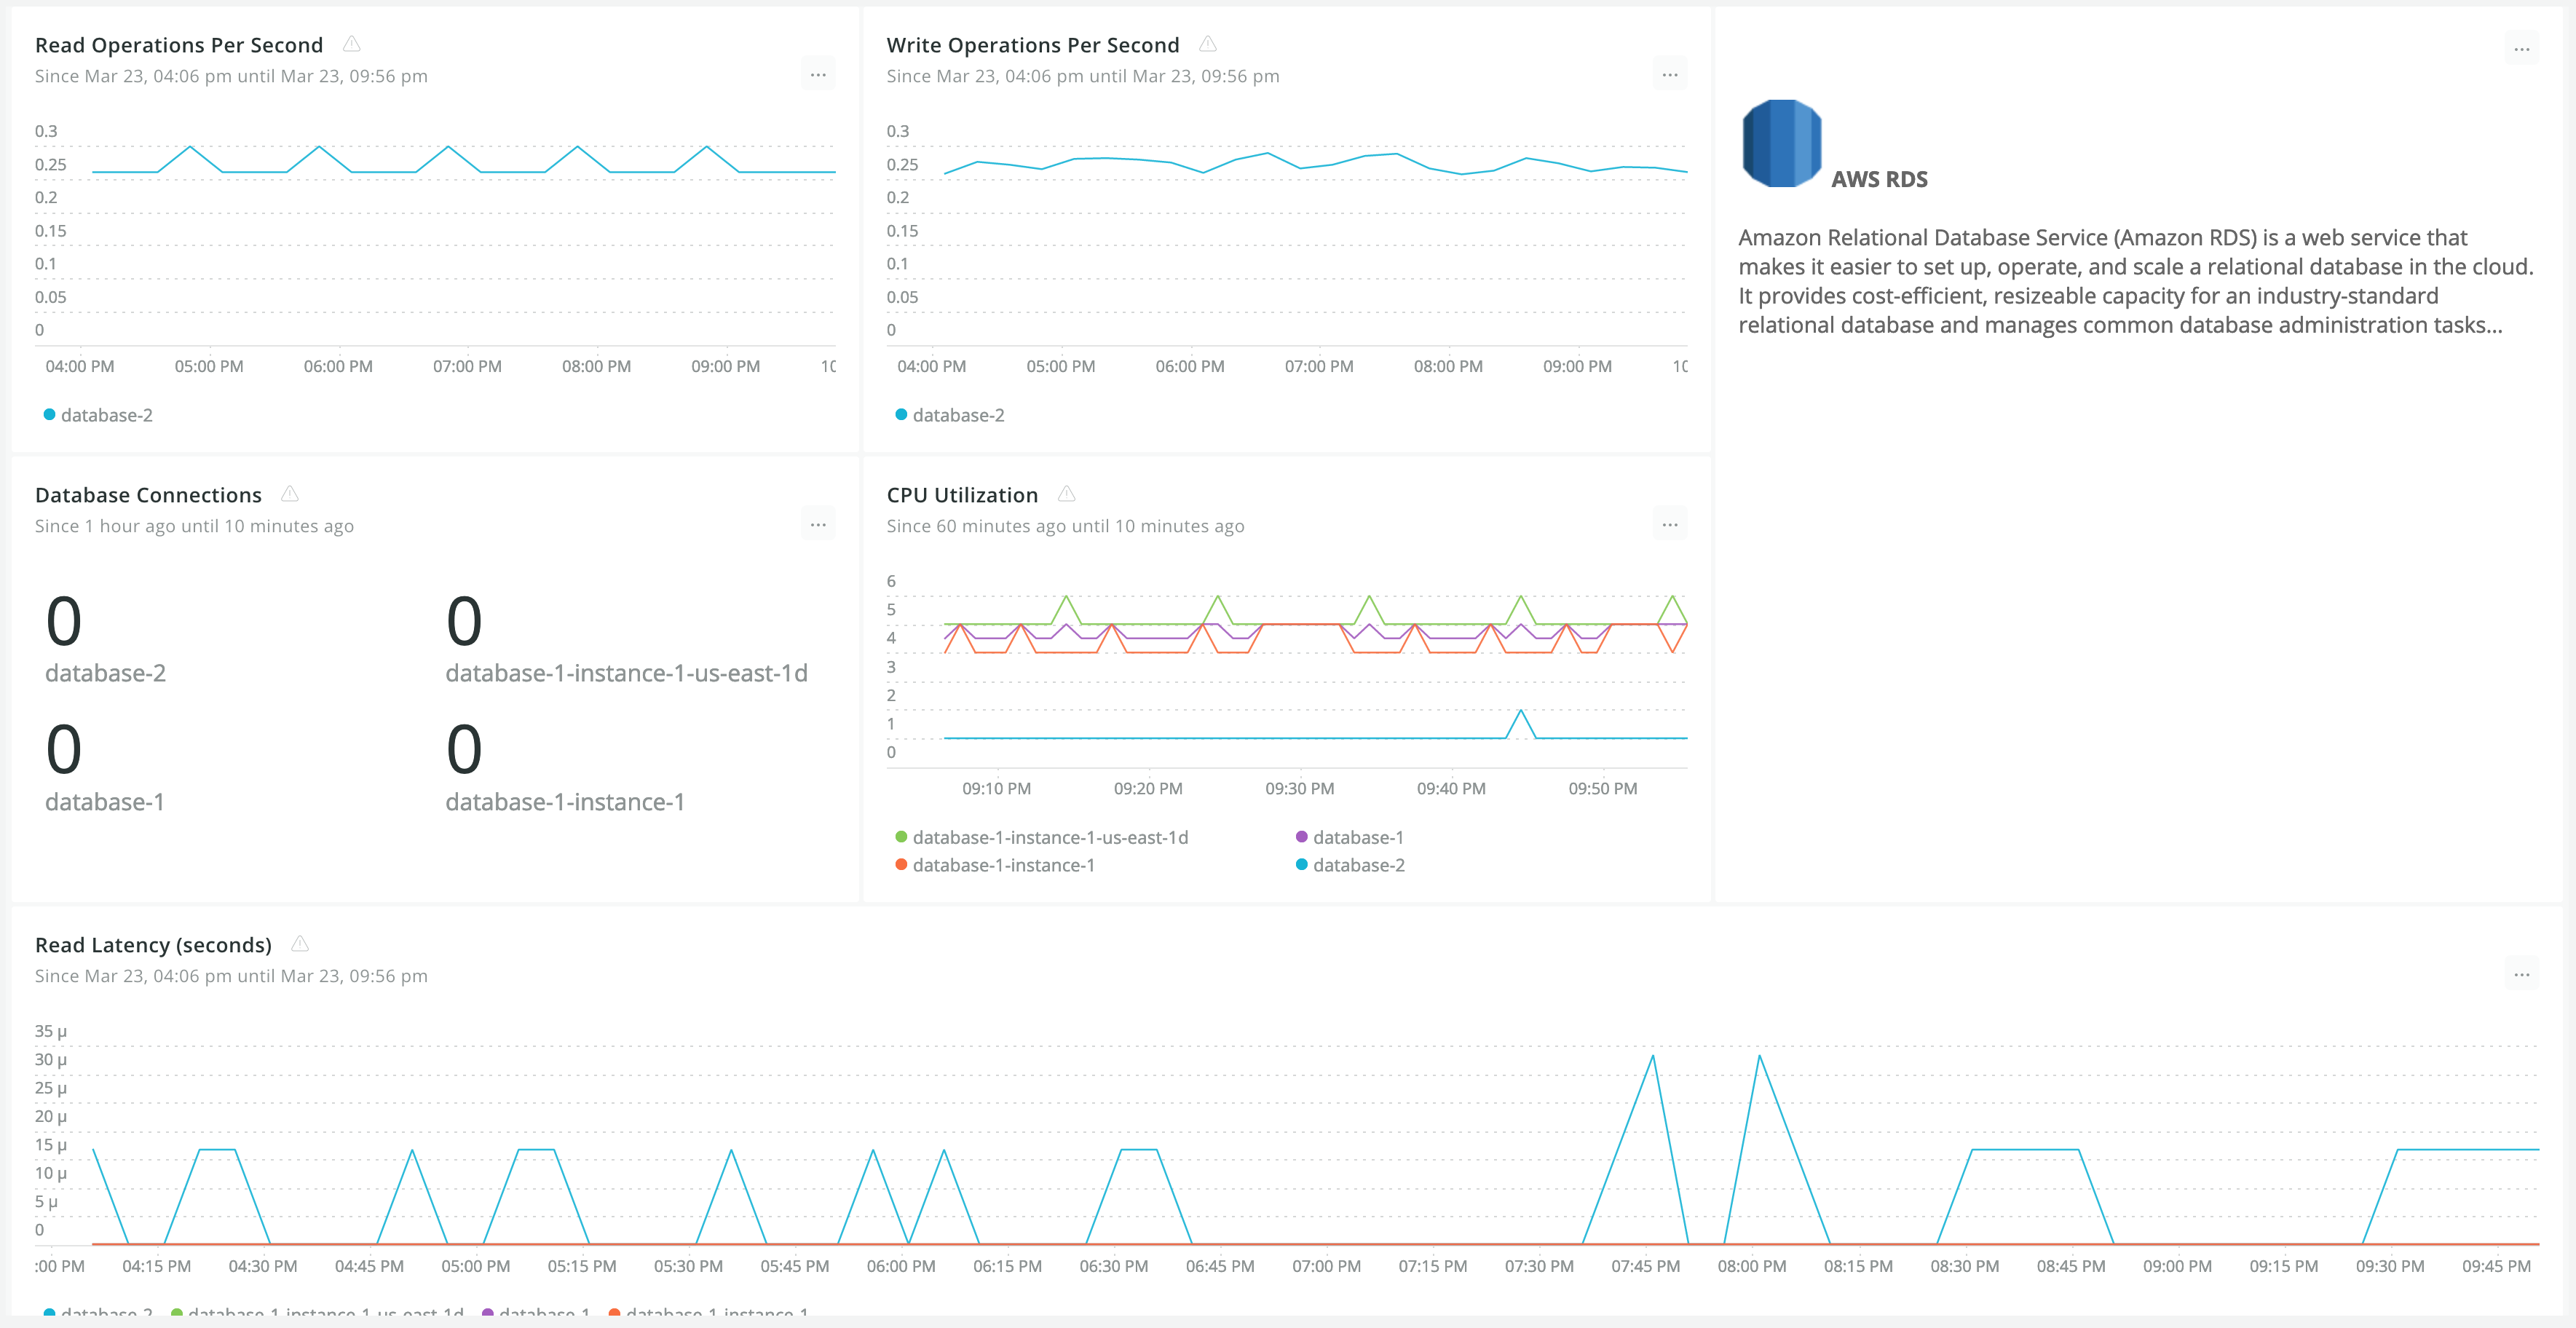Open AWS RDS panel ellipsis menu

[x=2521, y=49]
